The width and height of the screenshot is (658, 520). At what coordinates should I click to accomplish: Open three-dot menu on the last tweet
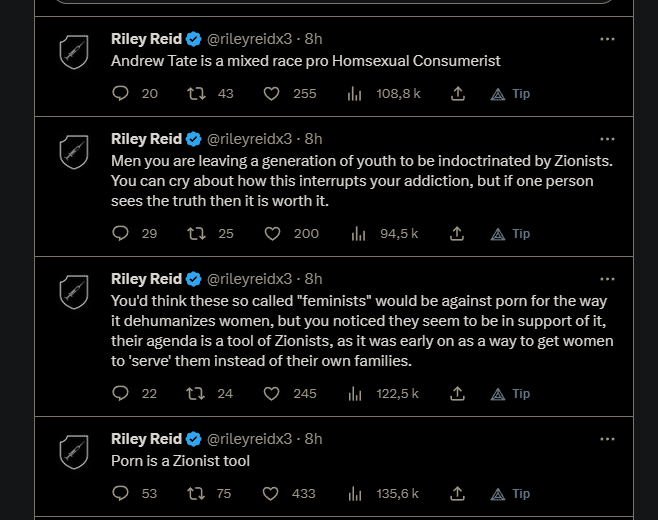coord(607,439)
